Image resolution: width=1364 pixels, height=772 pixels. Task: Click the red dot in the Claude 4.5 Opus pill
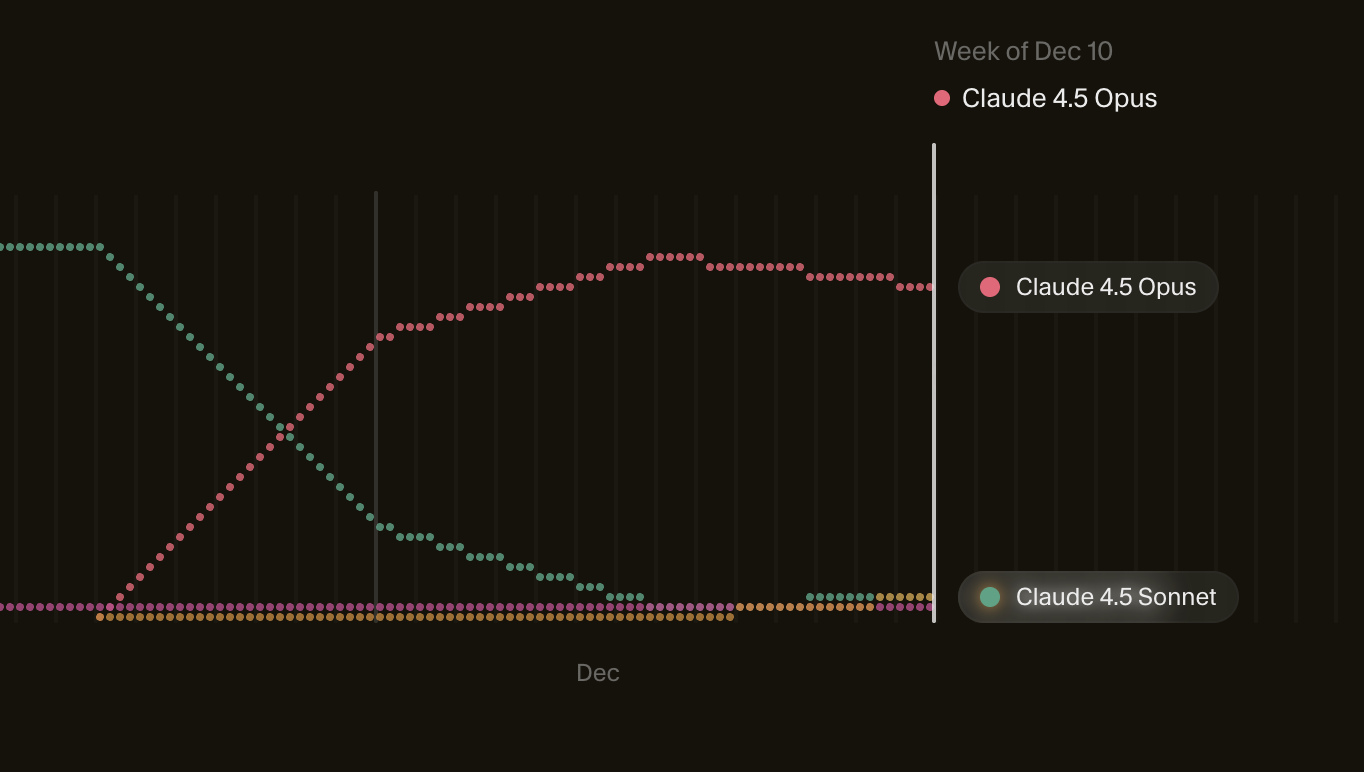coord(990,287)
